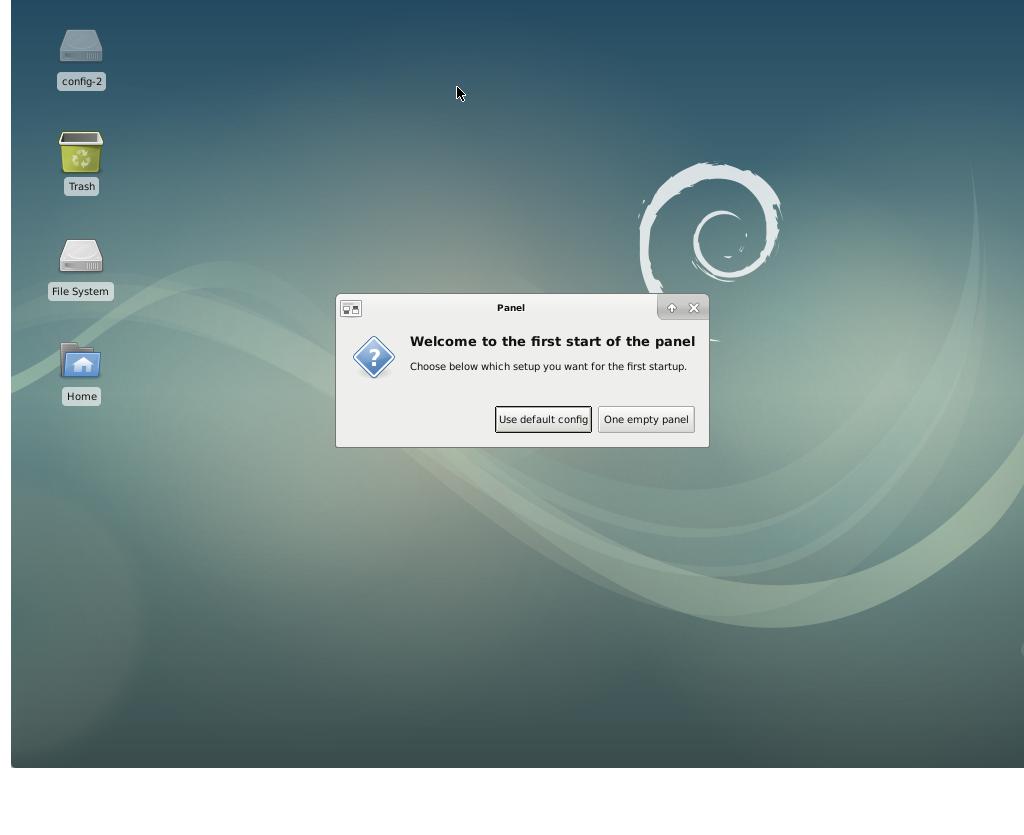Close the Panel dialog window

694,308
